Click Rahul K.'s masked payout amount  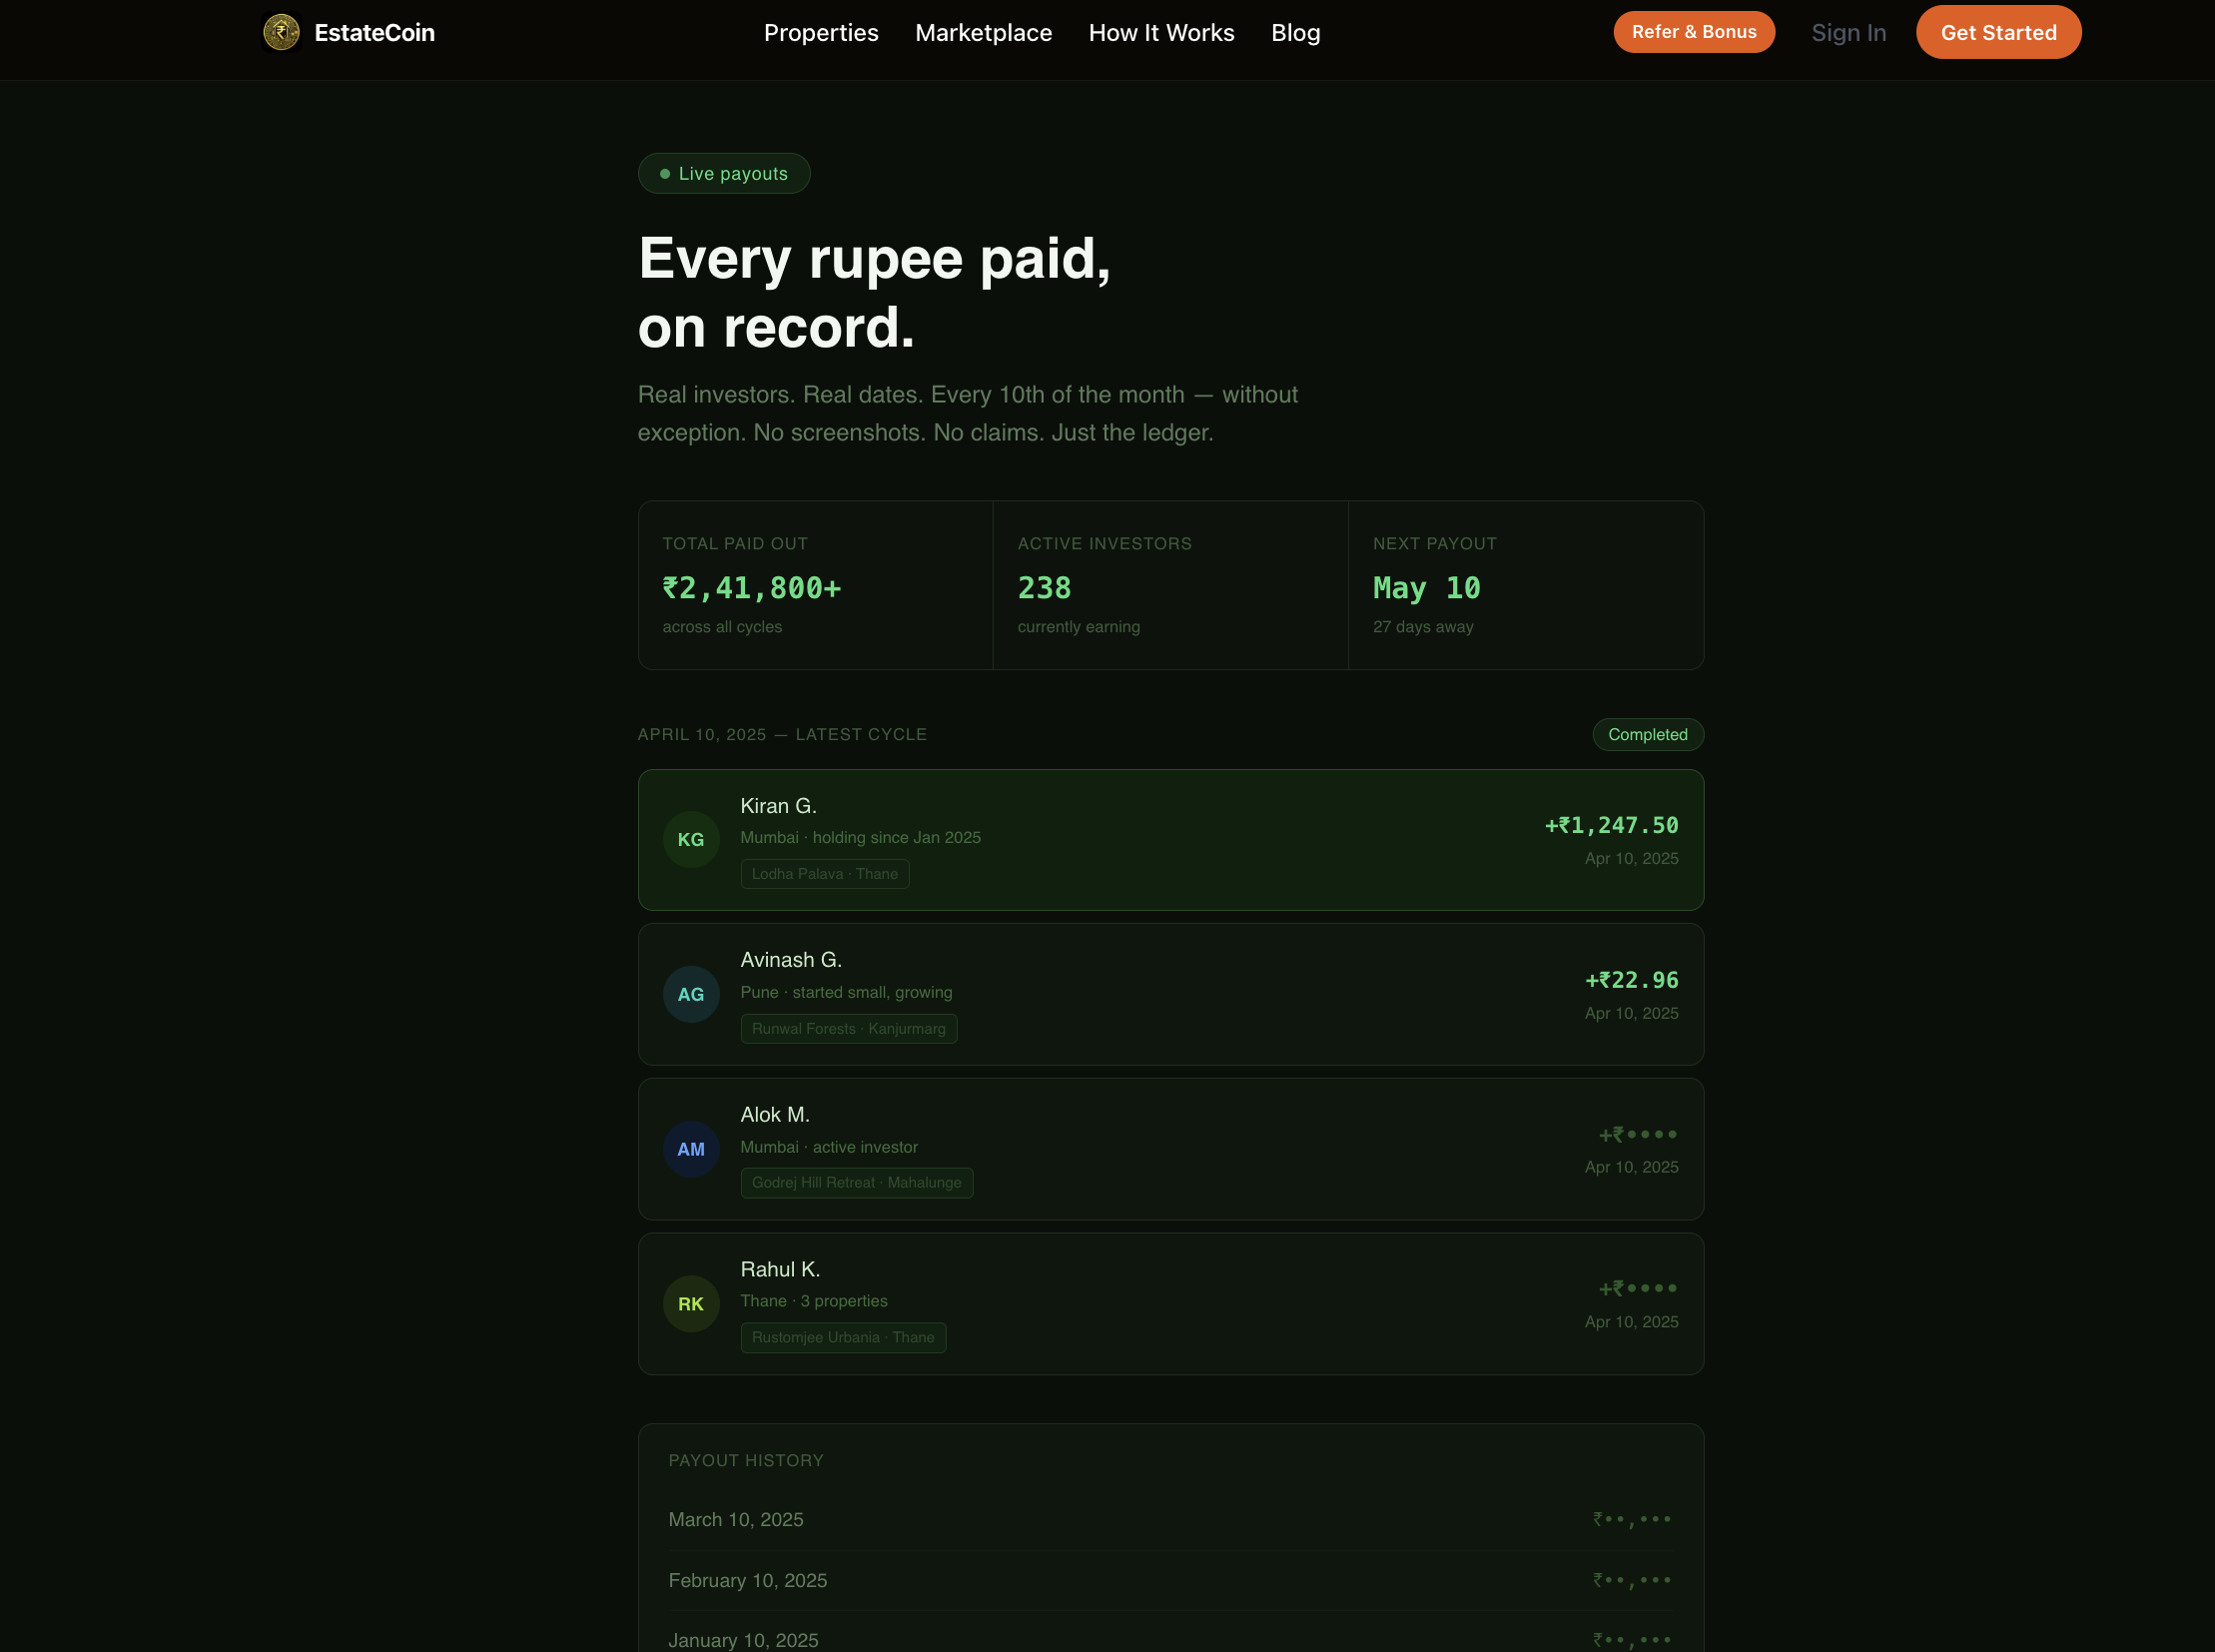point(1638,1289)
